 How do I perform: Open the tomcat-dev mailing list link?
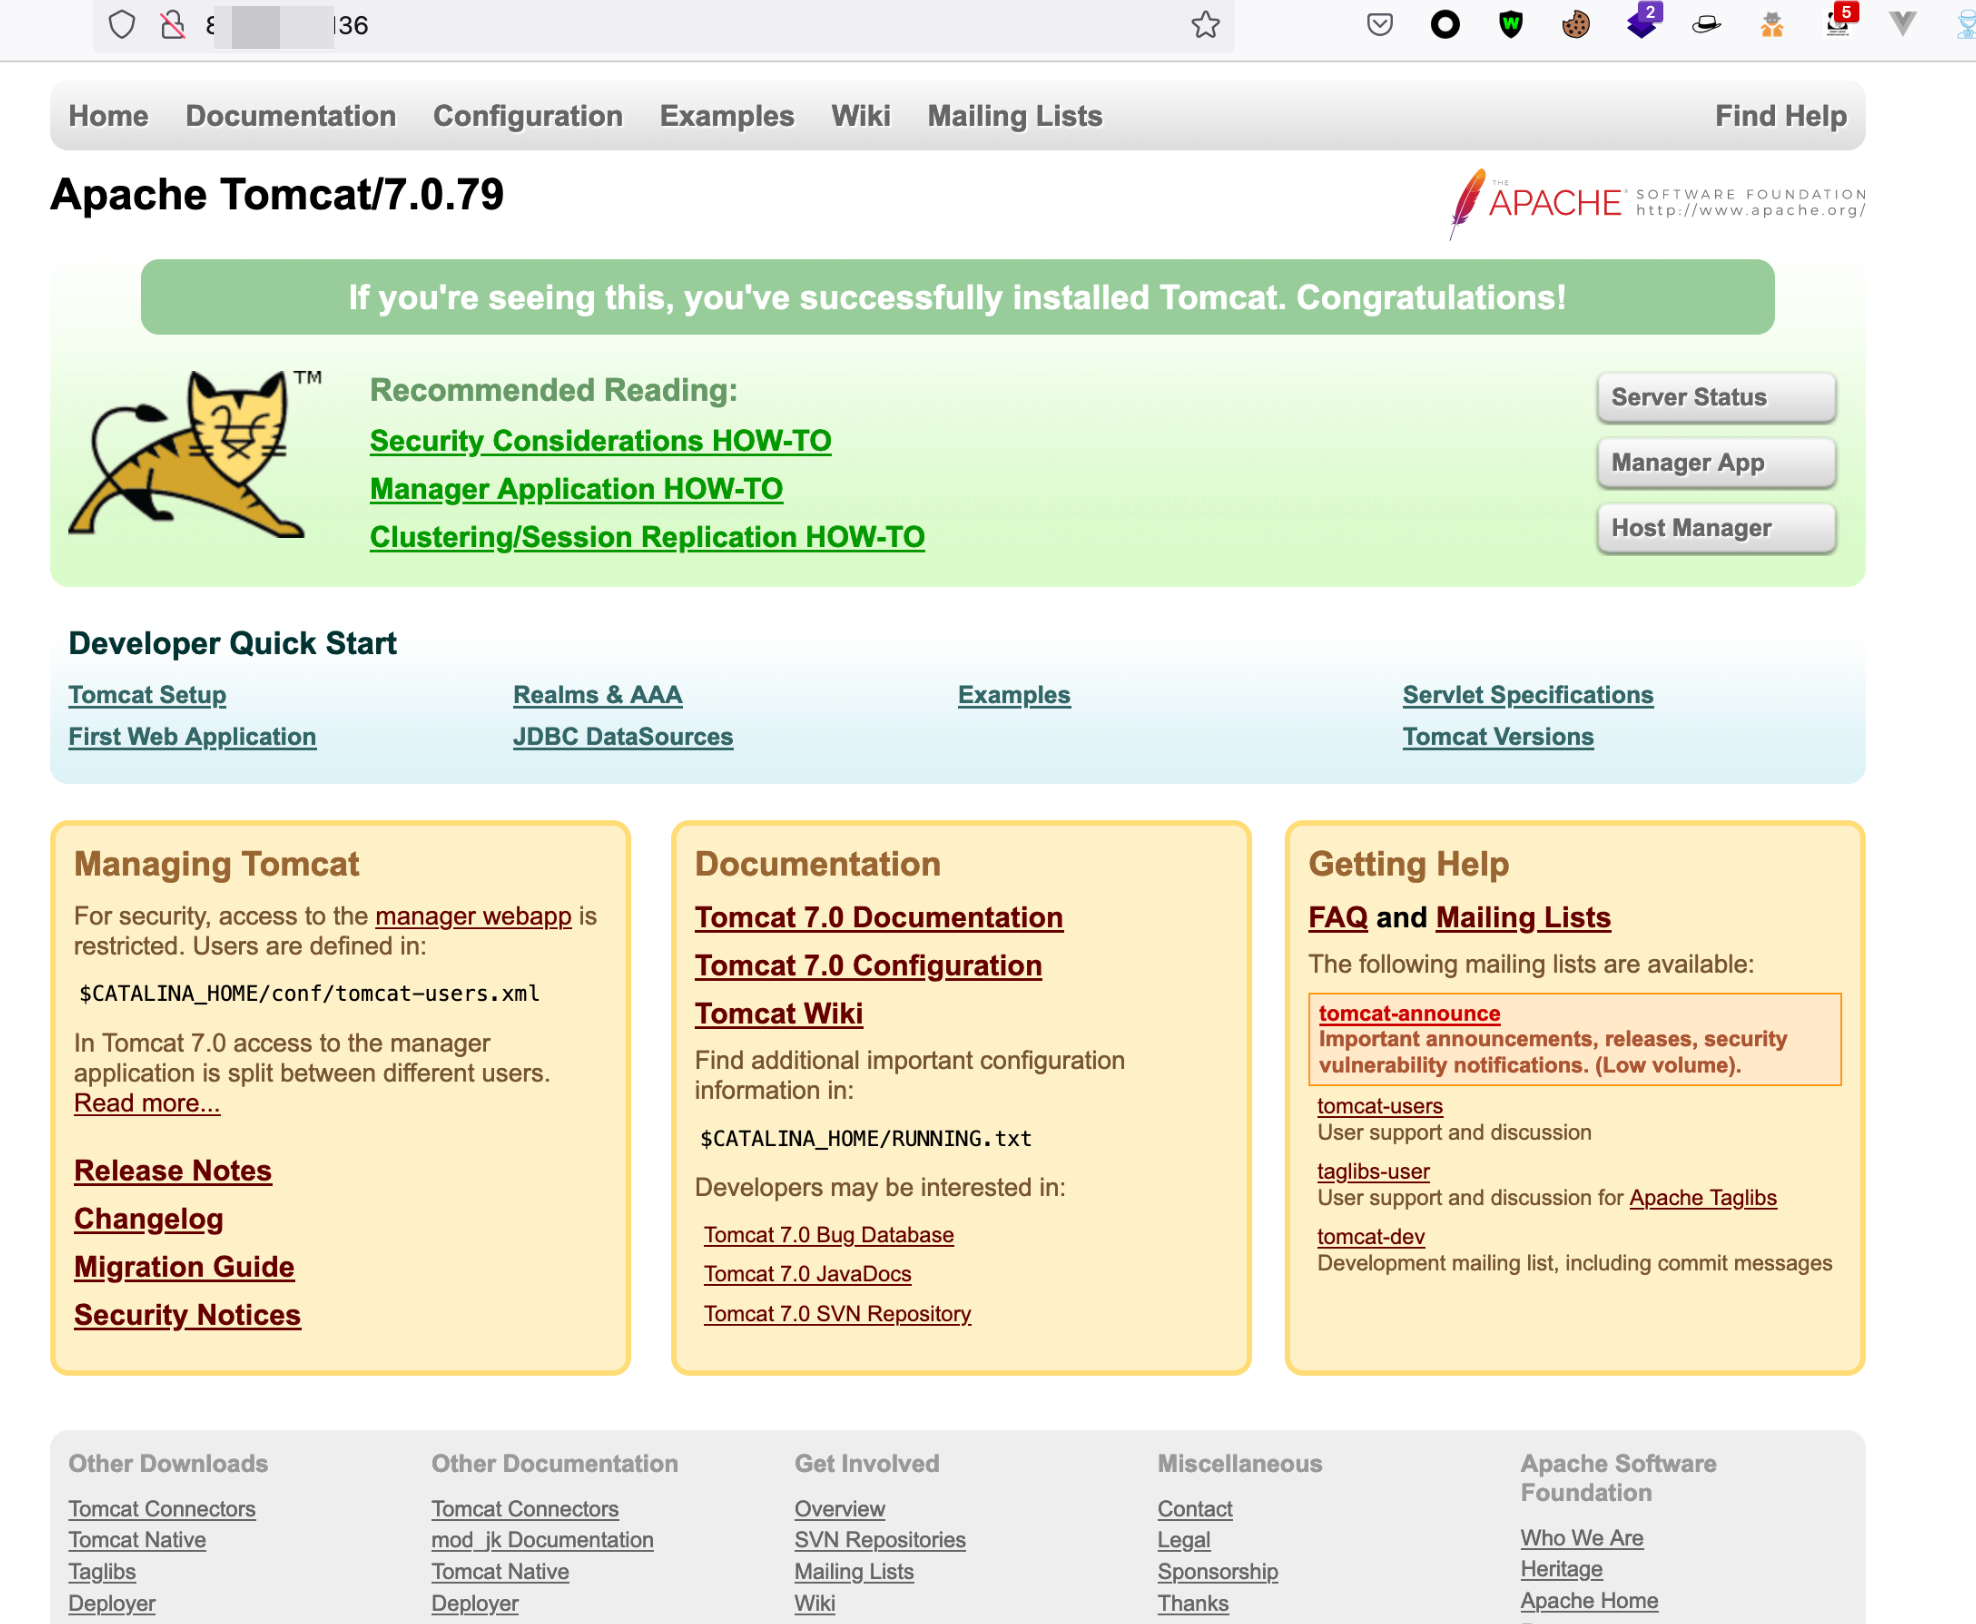1371,1237
